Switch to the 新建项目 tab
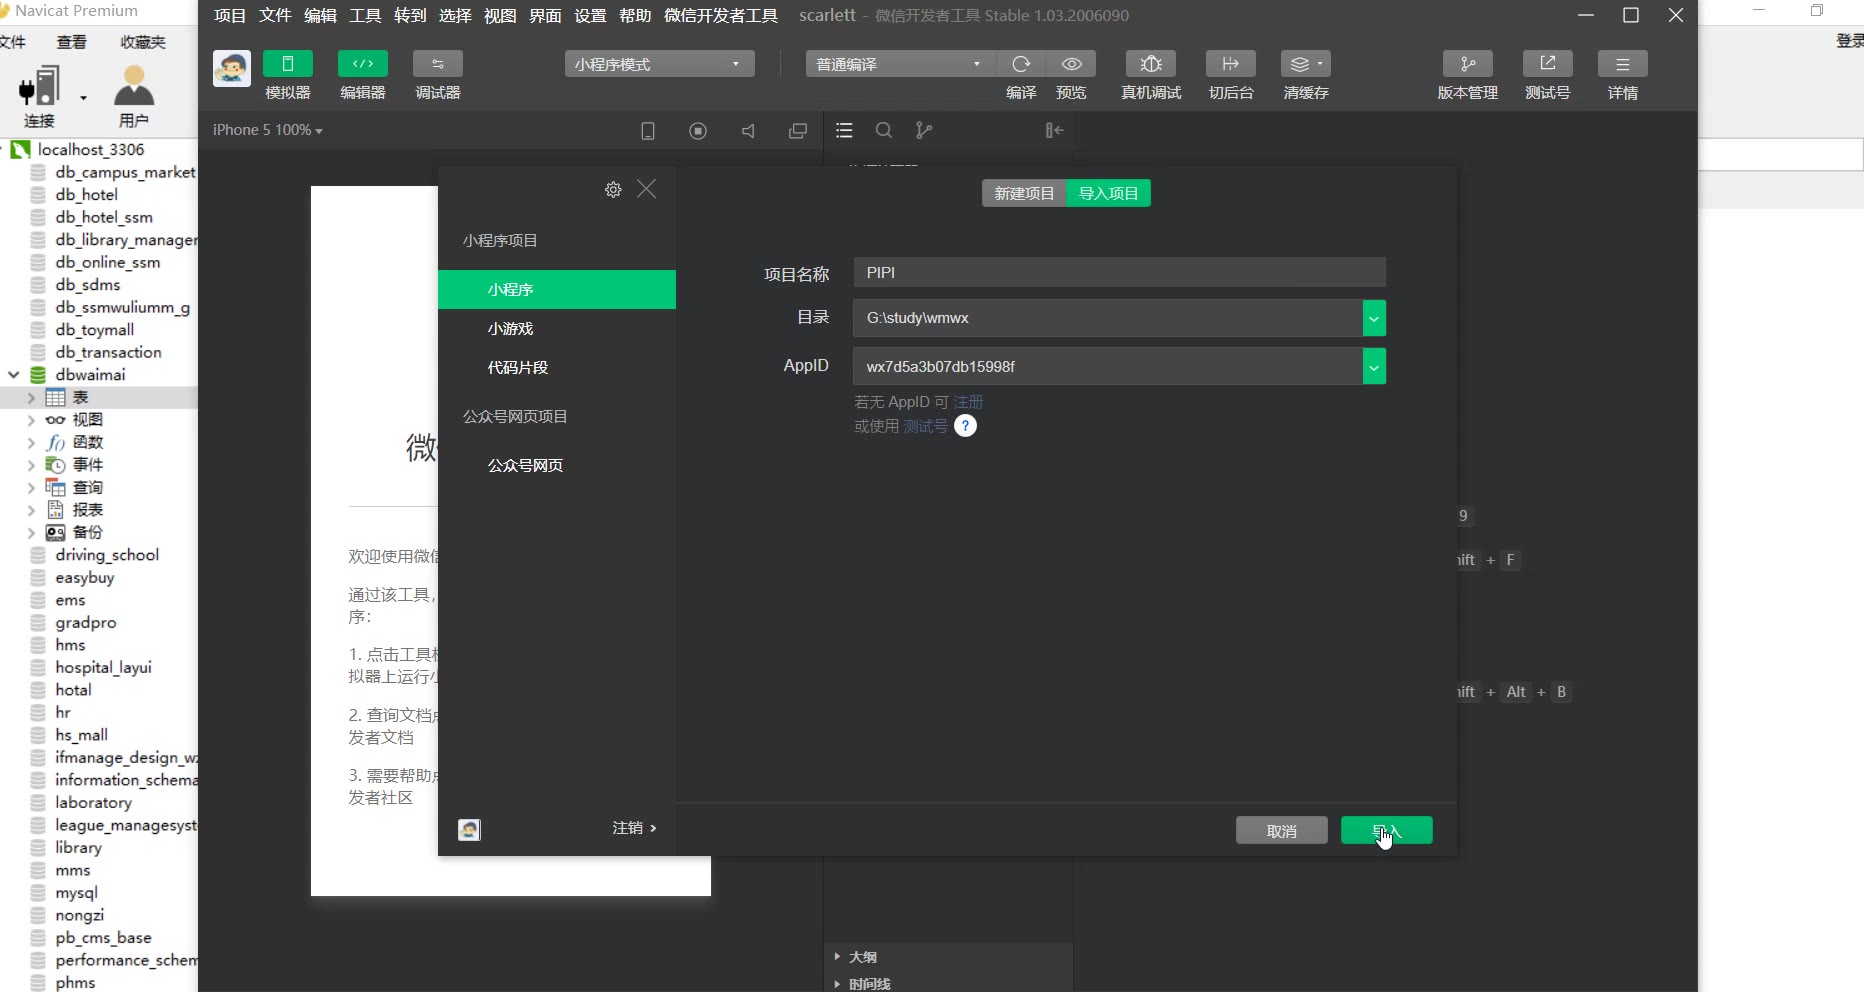This screenshot has width=1864, height=992. (1024, 193)
